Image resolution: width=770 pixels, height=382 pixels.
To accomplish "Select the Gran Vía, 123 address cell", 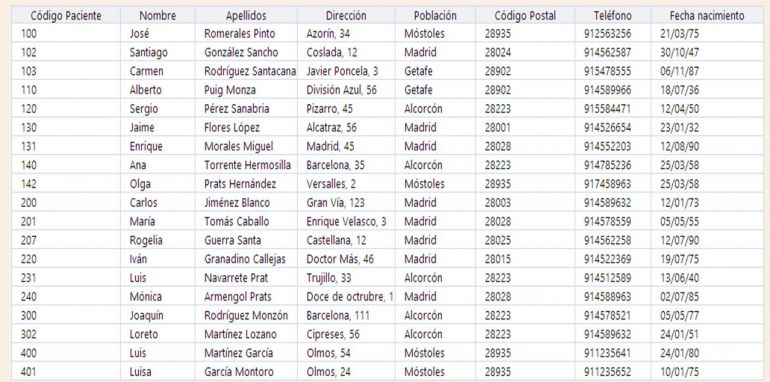I will coord(346,203).
